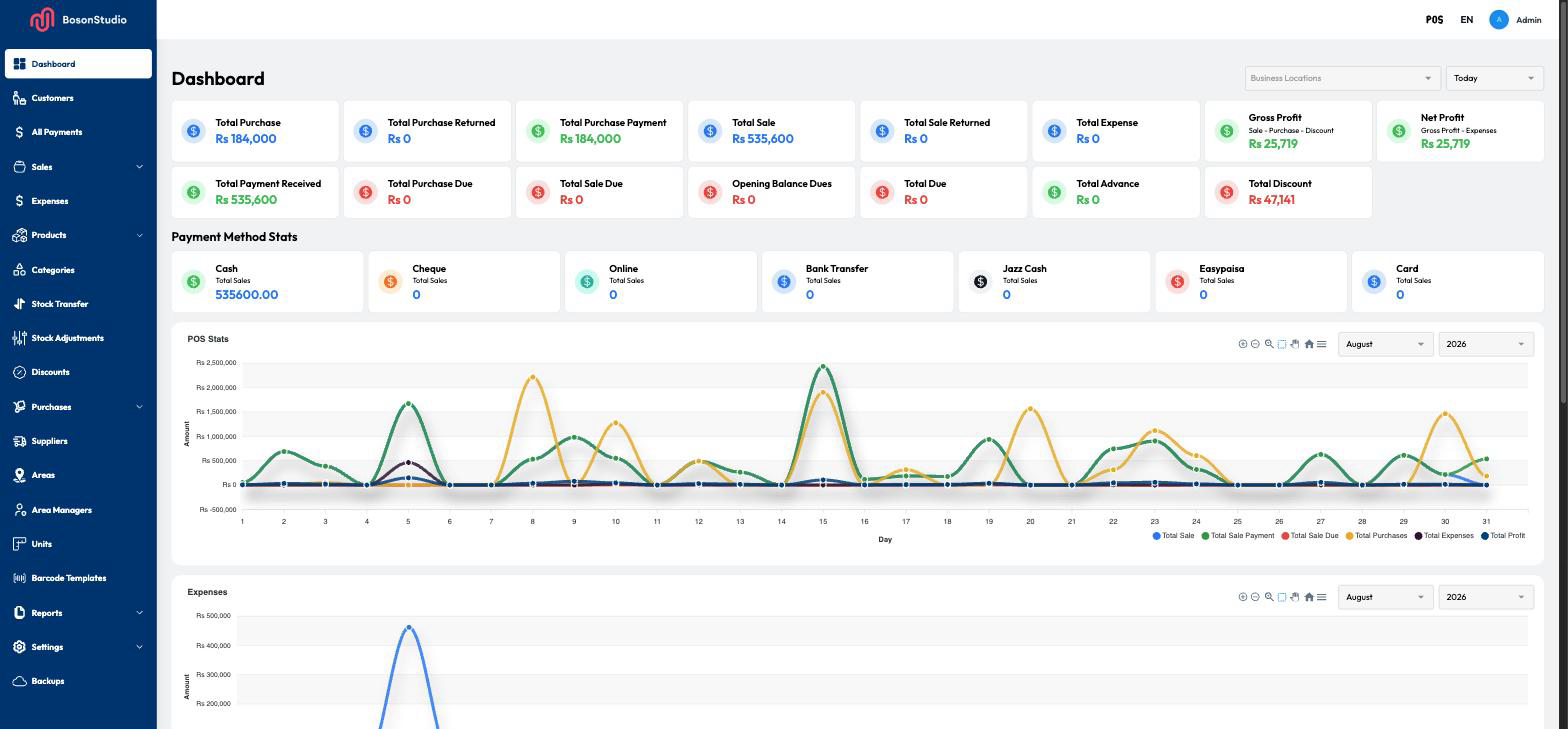Expand the Sales submenu chevron
Viewport: 1568px width, 729px height.
[139, 167]
